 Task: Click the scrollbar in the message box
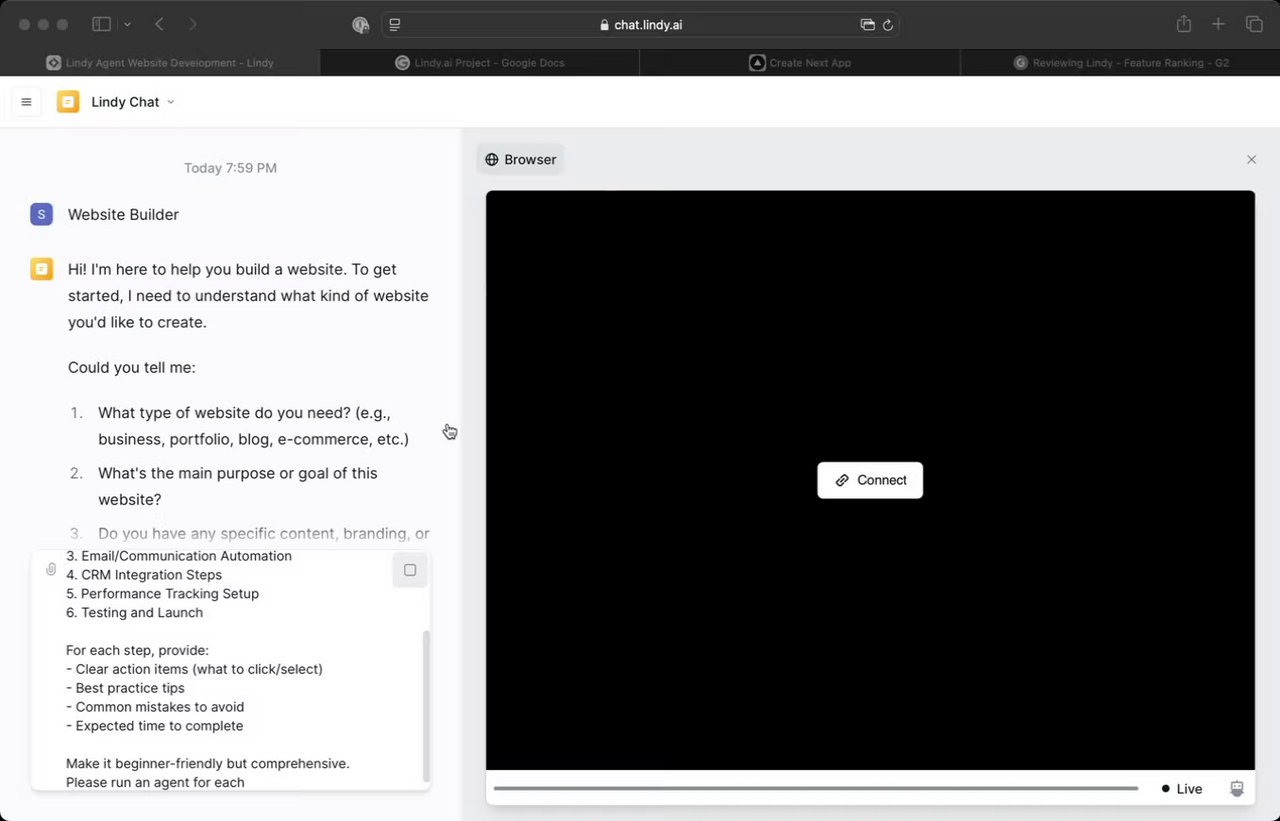click(x=426, y=706)
